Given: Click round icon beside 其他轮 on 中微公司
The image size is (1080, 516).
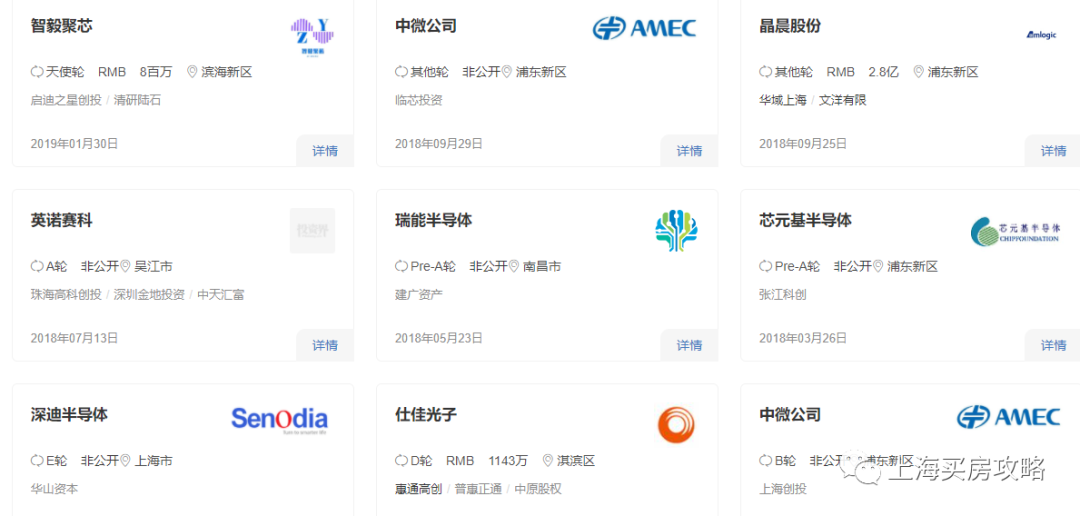Looking at the screenshot, I should (401, 72).
